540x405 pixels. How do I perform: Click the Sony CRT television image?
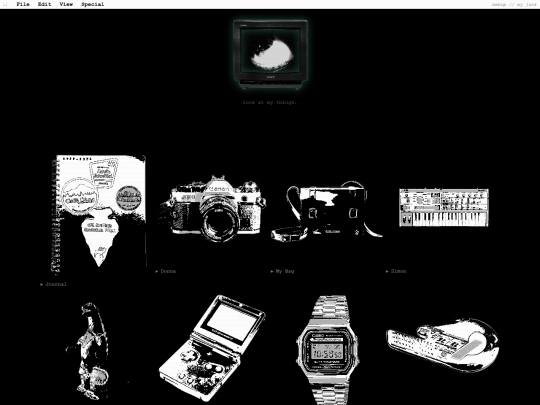pos(270,54)
